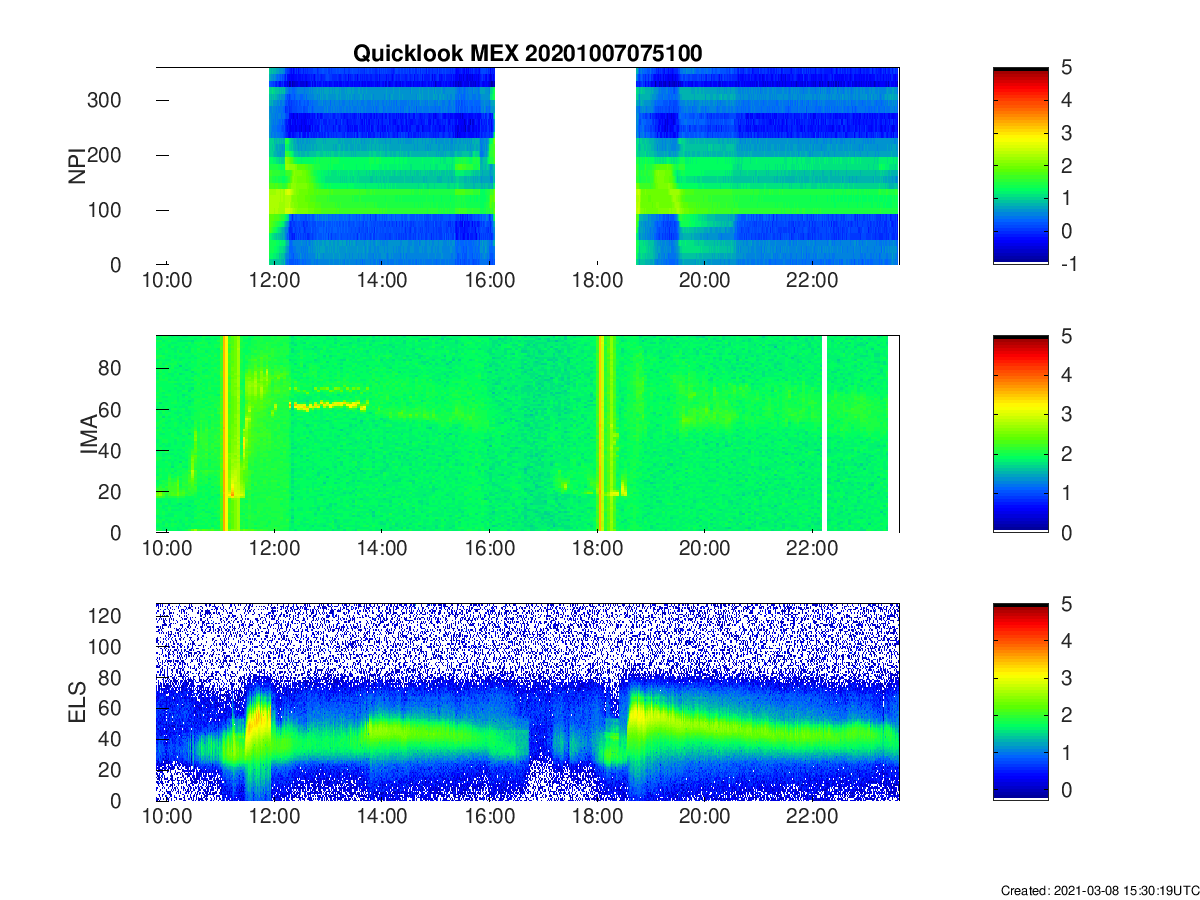
Task: Select the NPI y-axis label
Action: point(77,166)
